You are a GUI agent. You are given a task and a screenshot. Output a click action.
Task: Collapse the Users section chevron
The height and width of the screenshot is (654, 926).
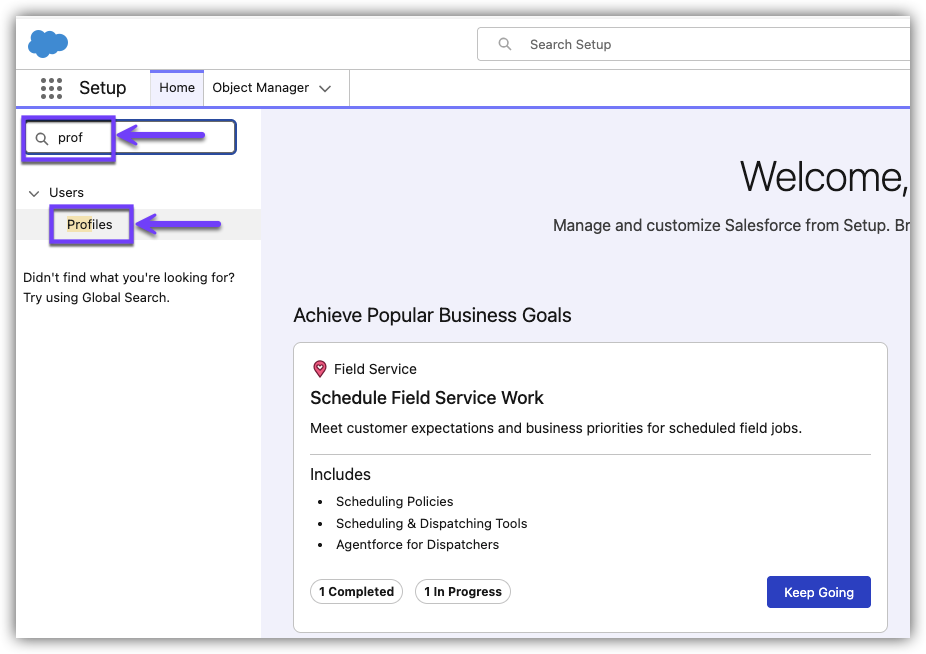(x=34, y=193)
